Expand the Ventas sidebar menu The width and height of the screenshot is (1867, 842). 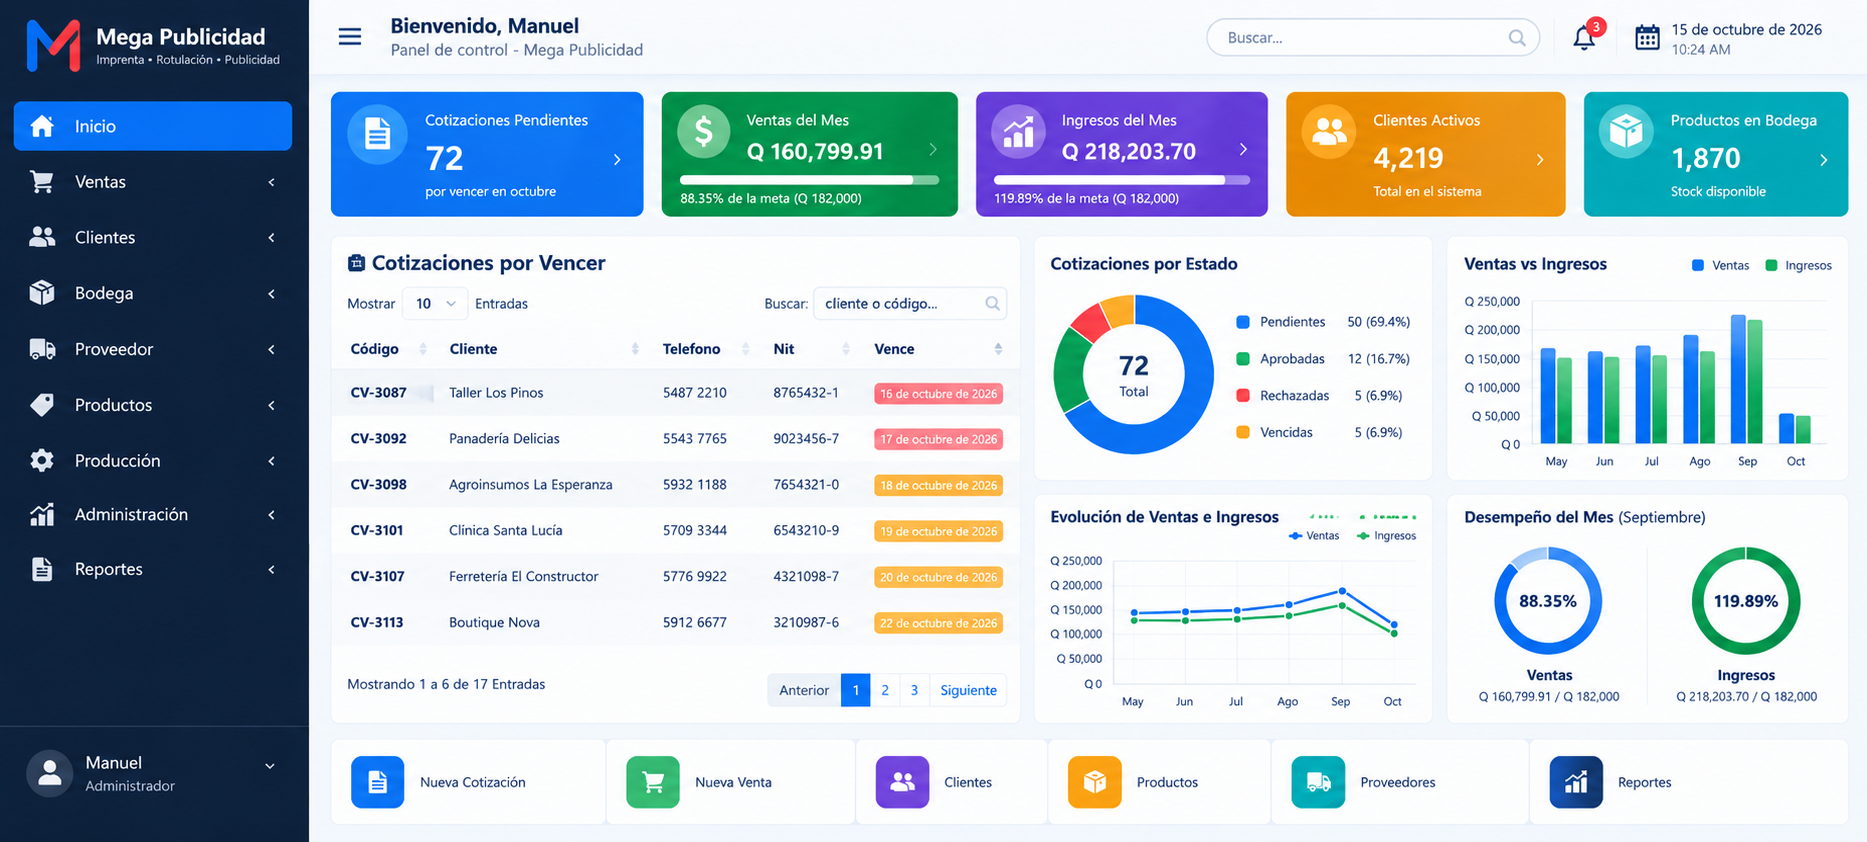(153, 182)
